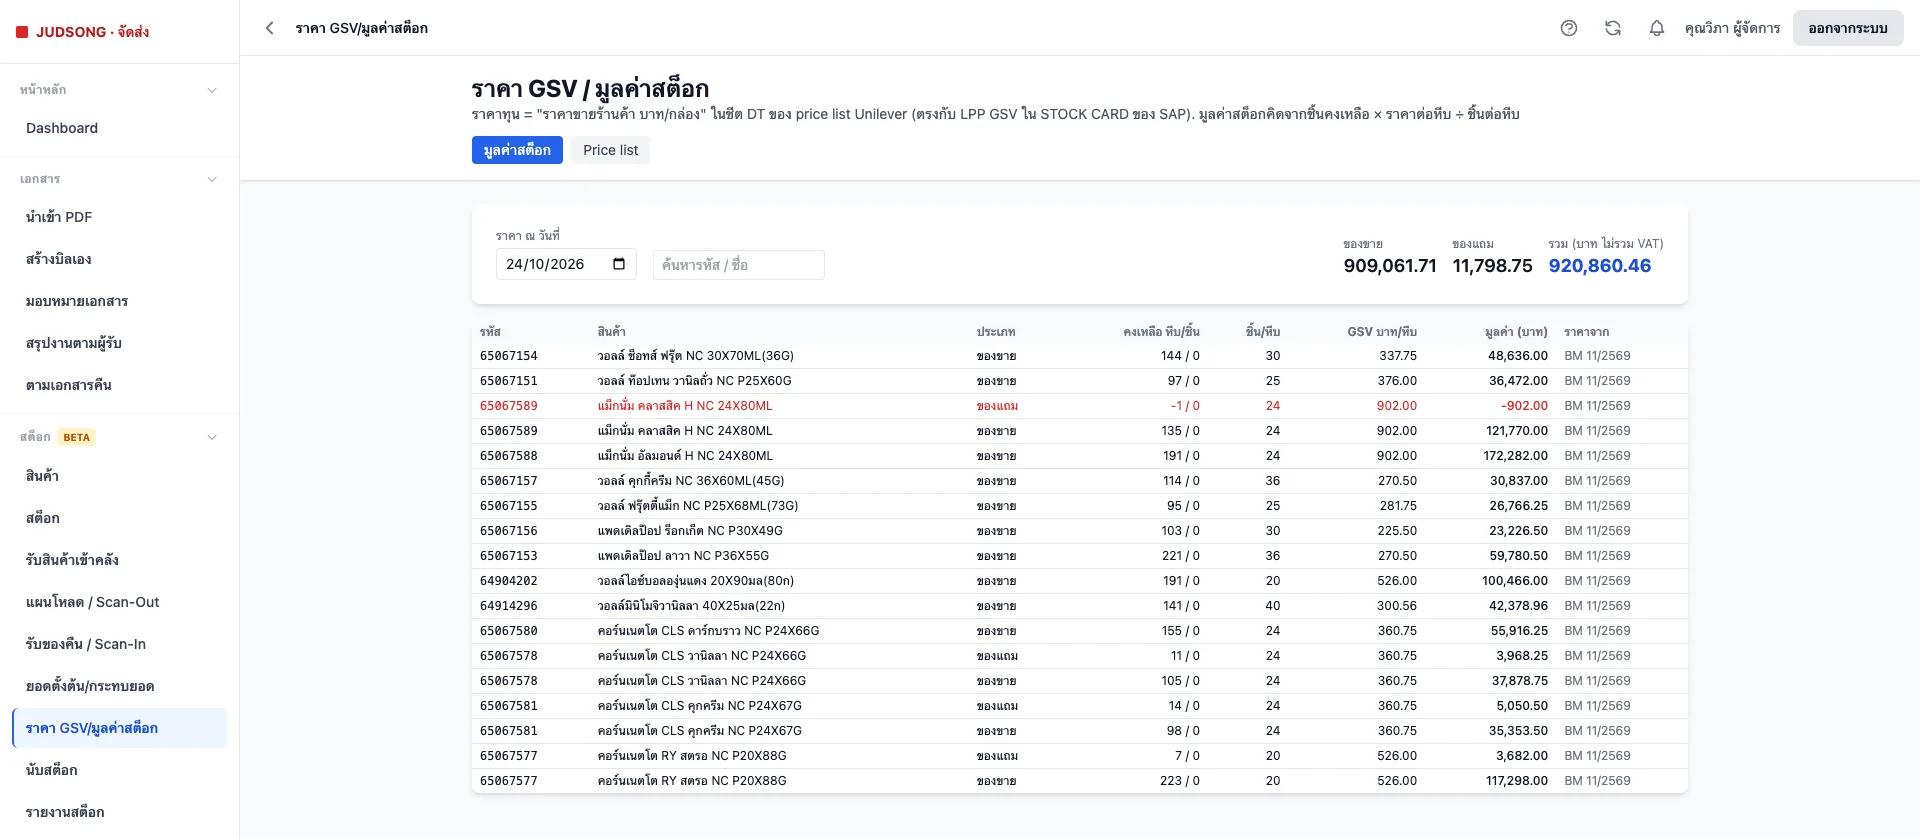This screenshot has width=1920, height=839.
Task: Open นำเข้า PDF in the sidebar
Action: tap(119, 217)
